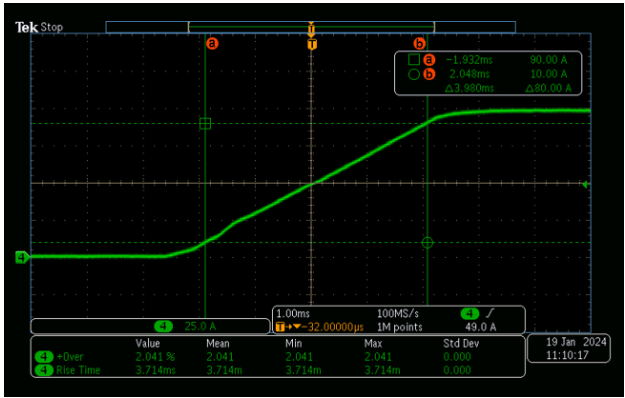Select the +Over measurement label
This screenshot has width=625, height=398.
[70, 357]
